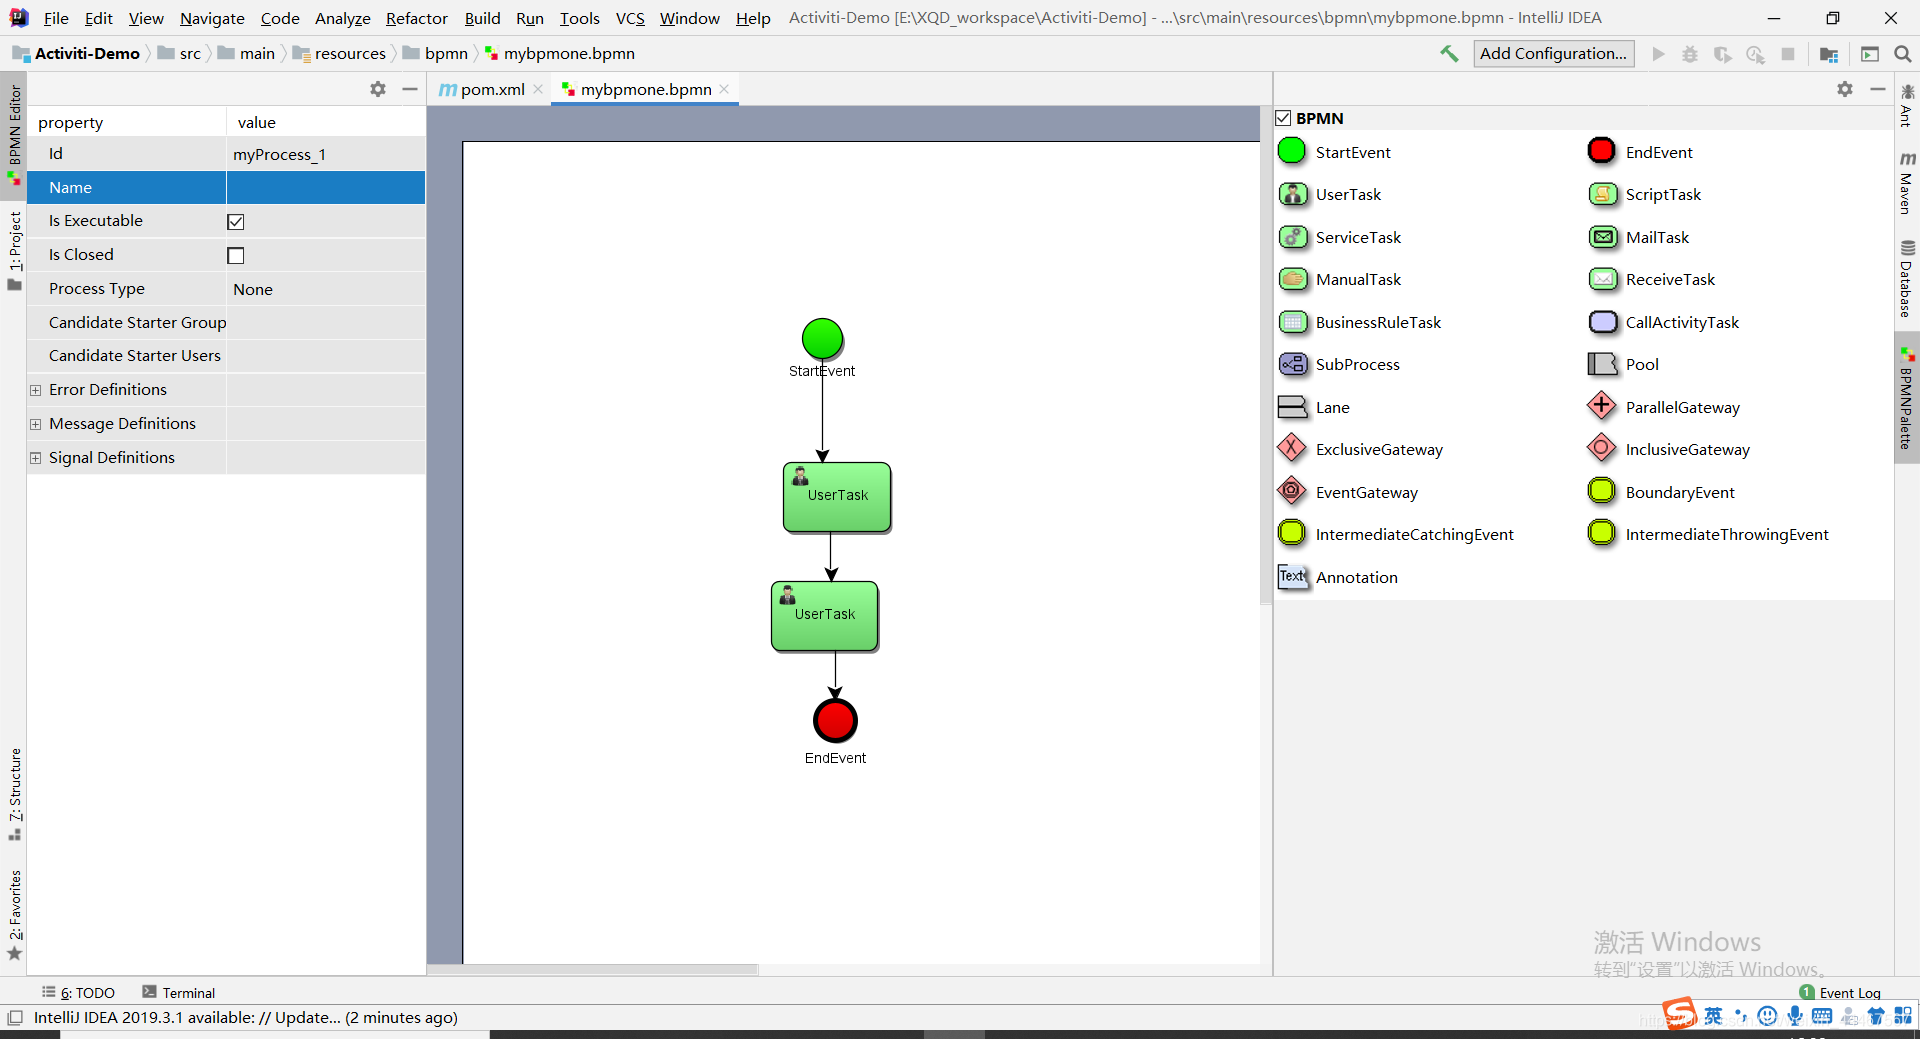Viewport: 1920px width, 1039px height.
Task: Open the properties panel settings gear
Action: pyautogui.click(x=378, y=89)
